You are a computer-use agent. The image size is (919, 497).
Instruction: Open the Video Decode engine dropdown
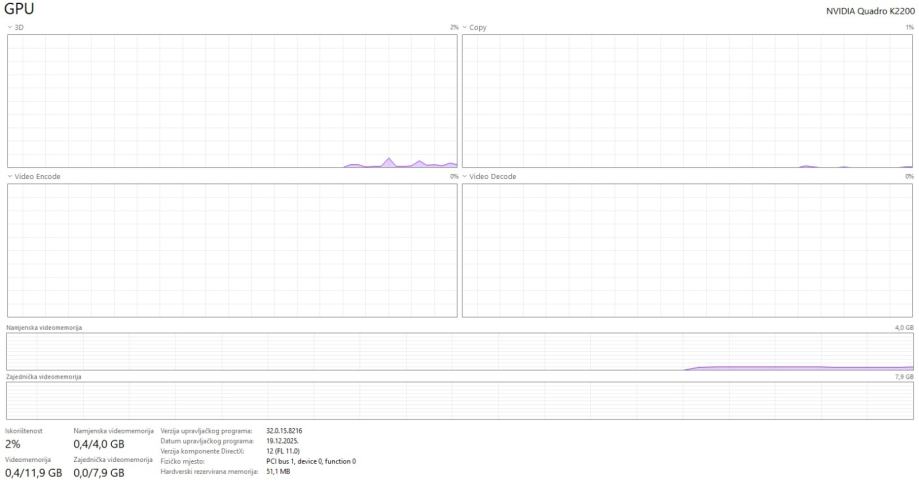click(489, 176)
